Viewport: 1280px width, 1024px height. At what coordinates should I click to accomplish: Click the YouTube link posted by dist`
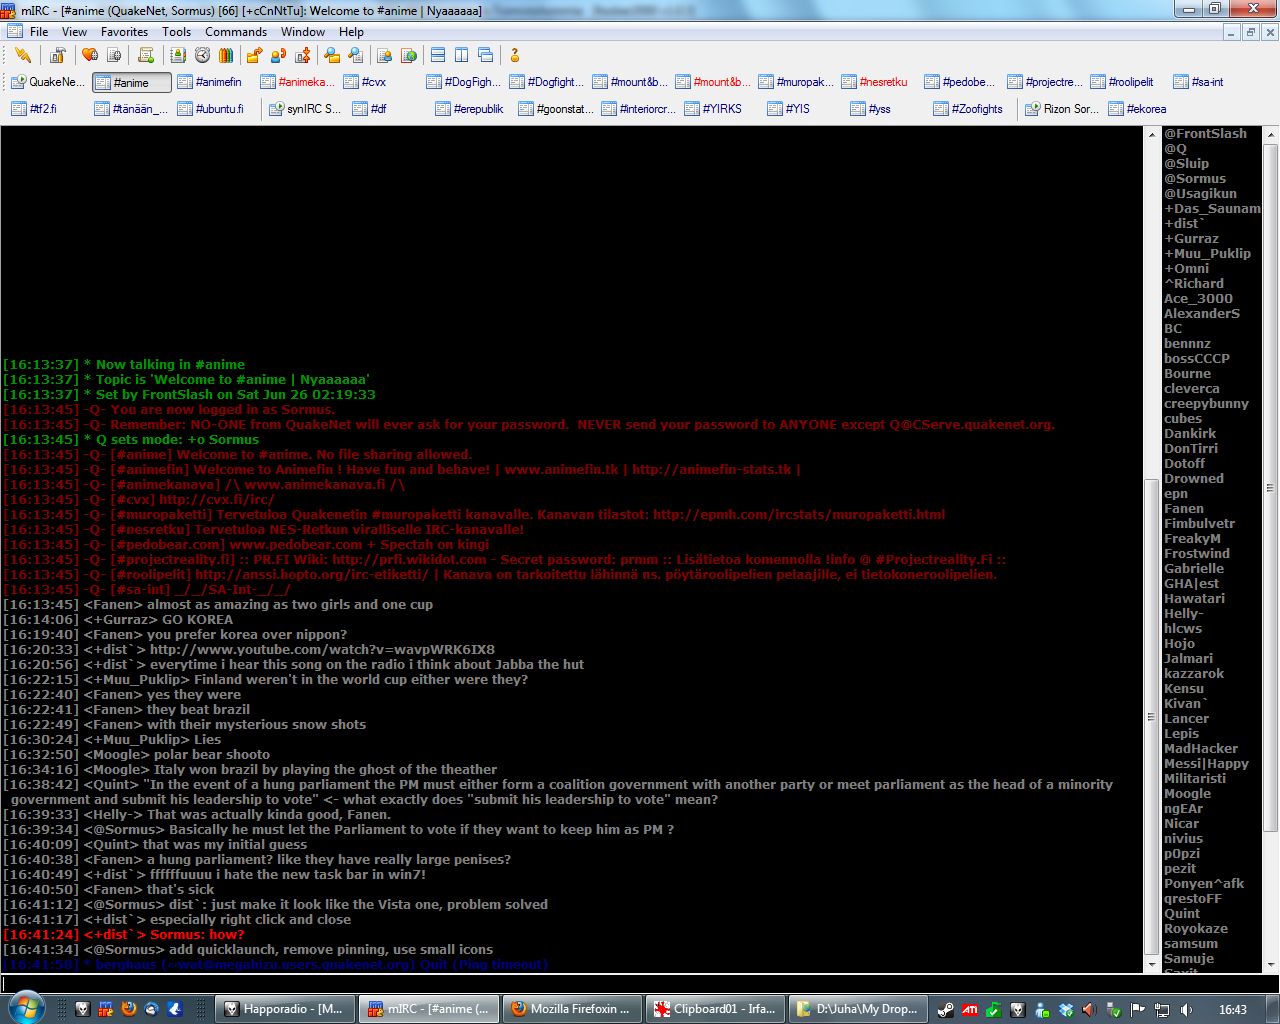pyautogui.click(x=322, y=650)
